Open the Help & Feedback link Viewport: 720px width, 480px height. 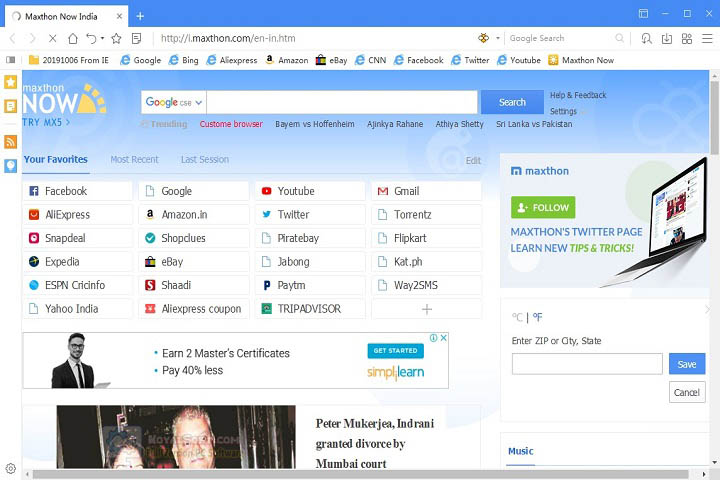point(578,95)
